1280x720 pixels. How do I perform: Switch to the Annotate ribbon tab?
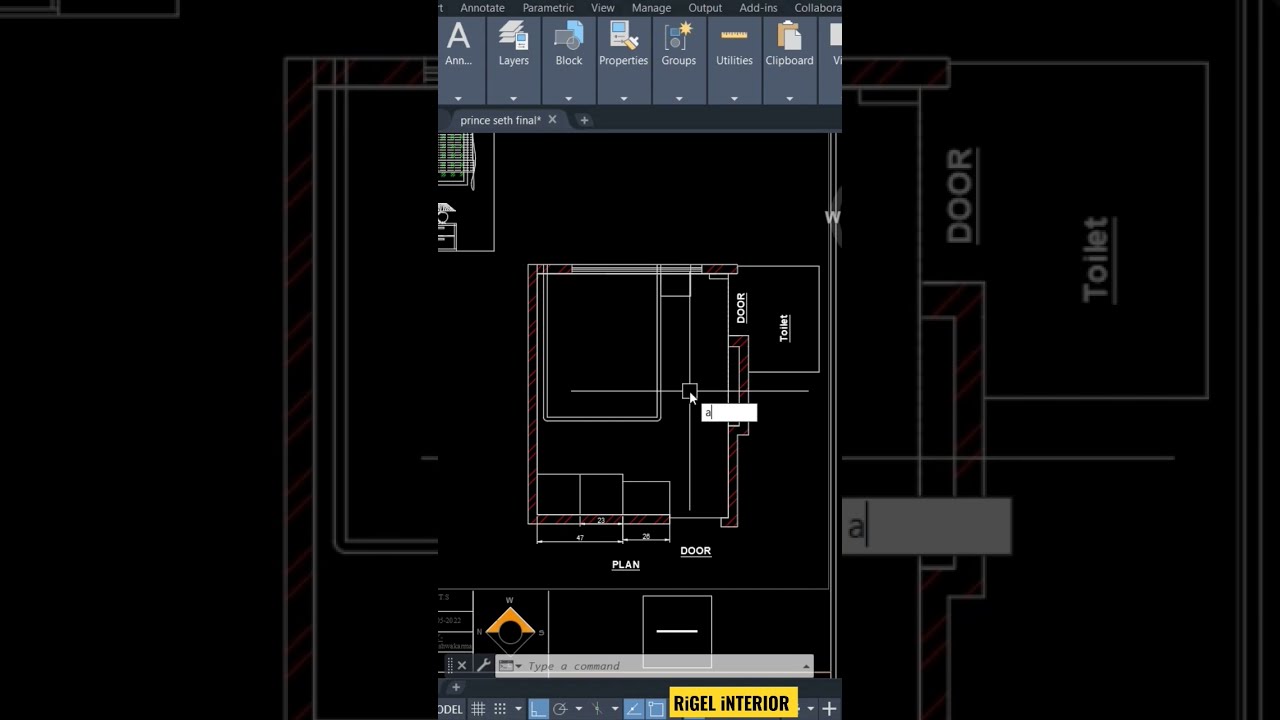[482, 8]
